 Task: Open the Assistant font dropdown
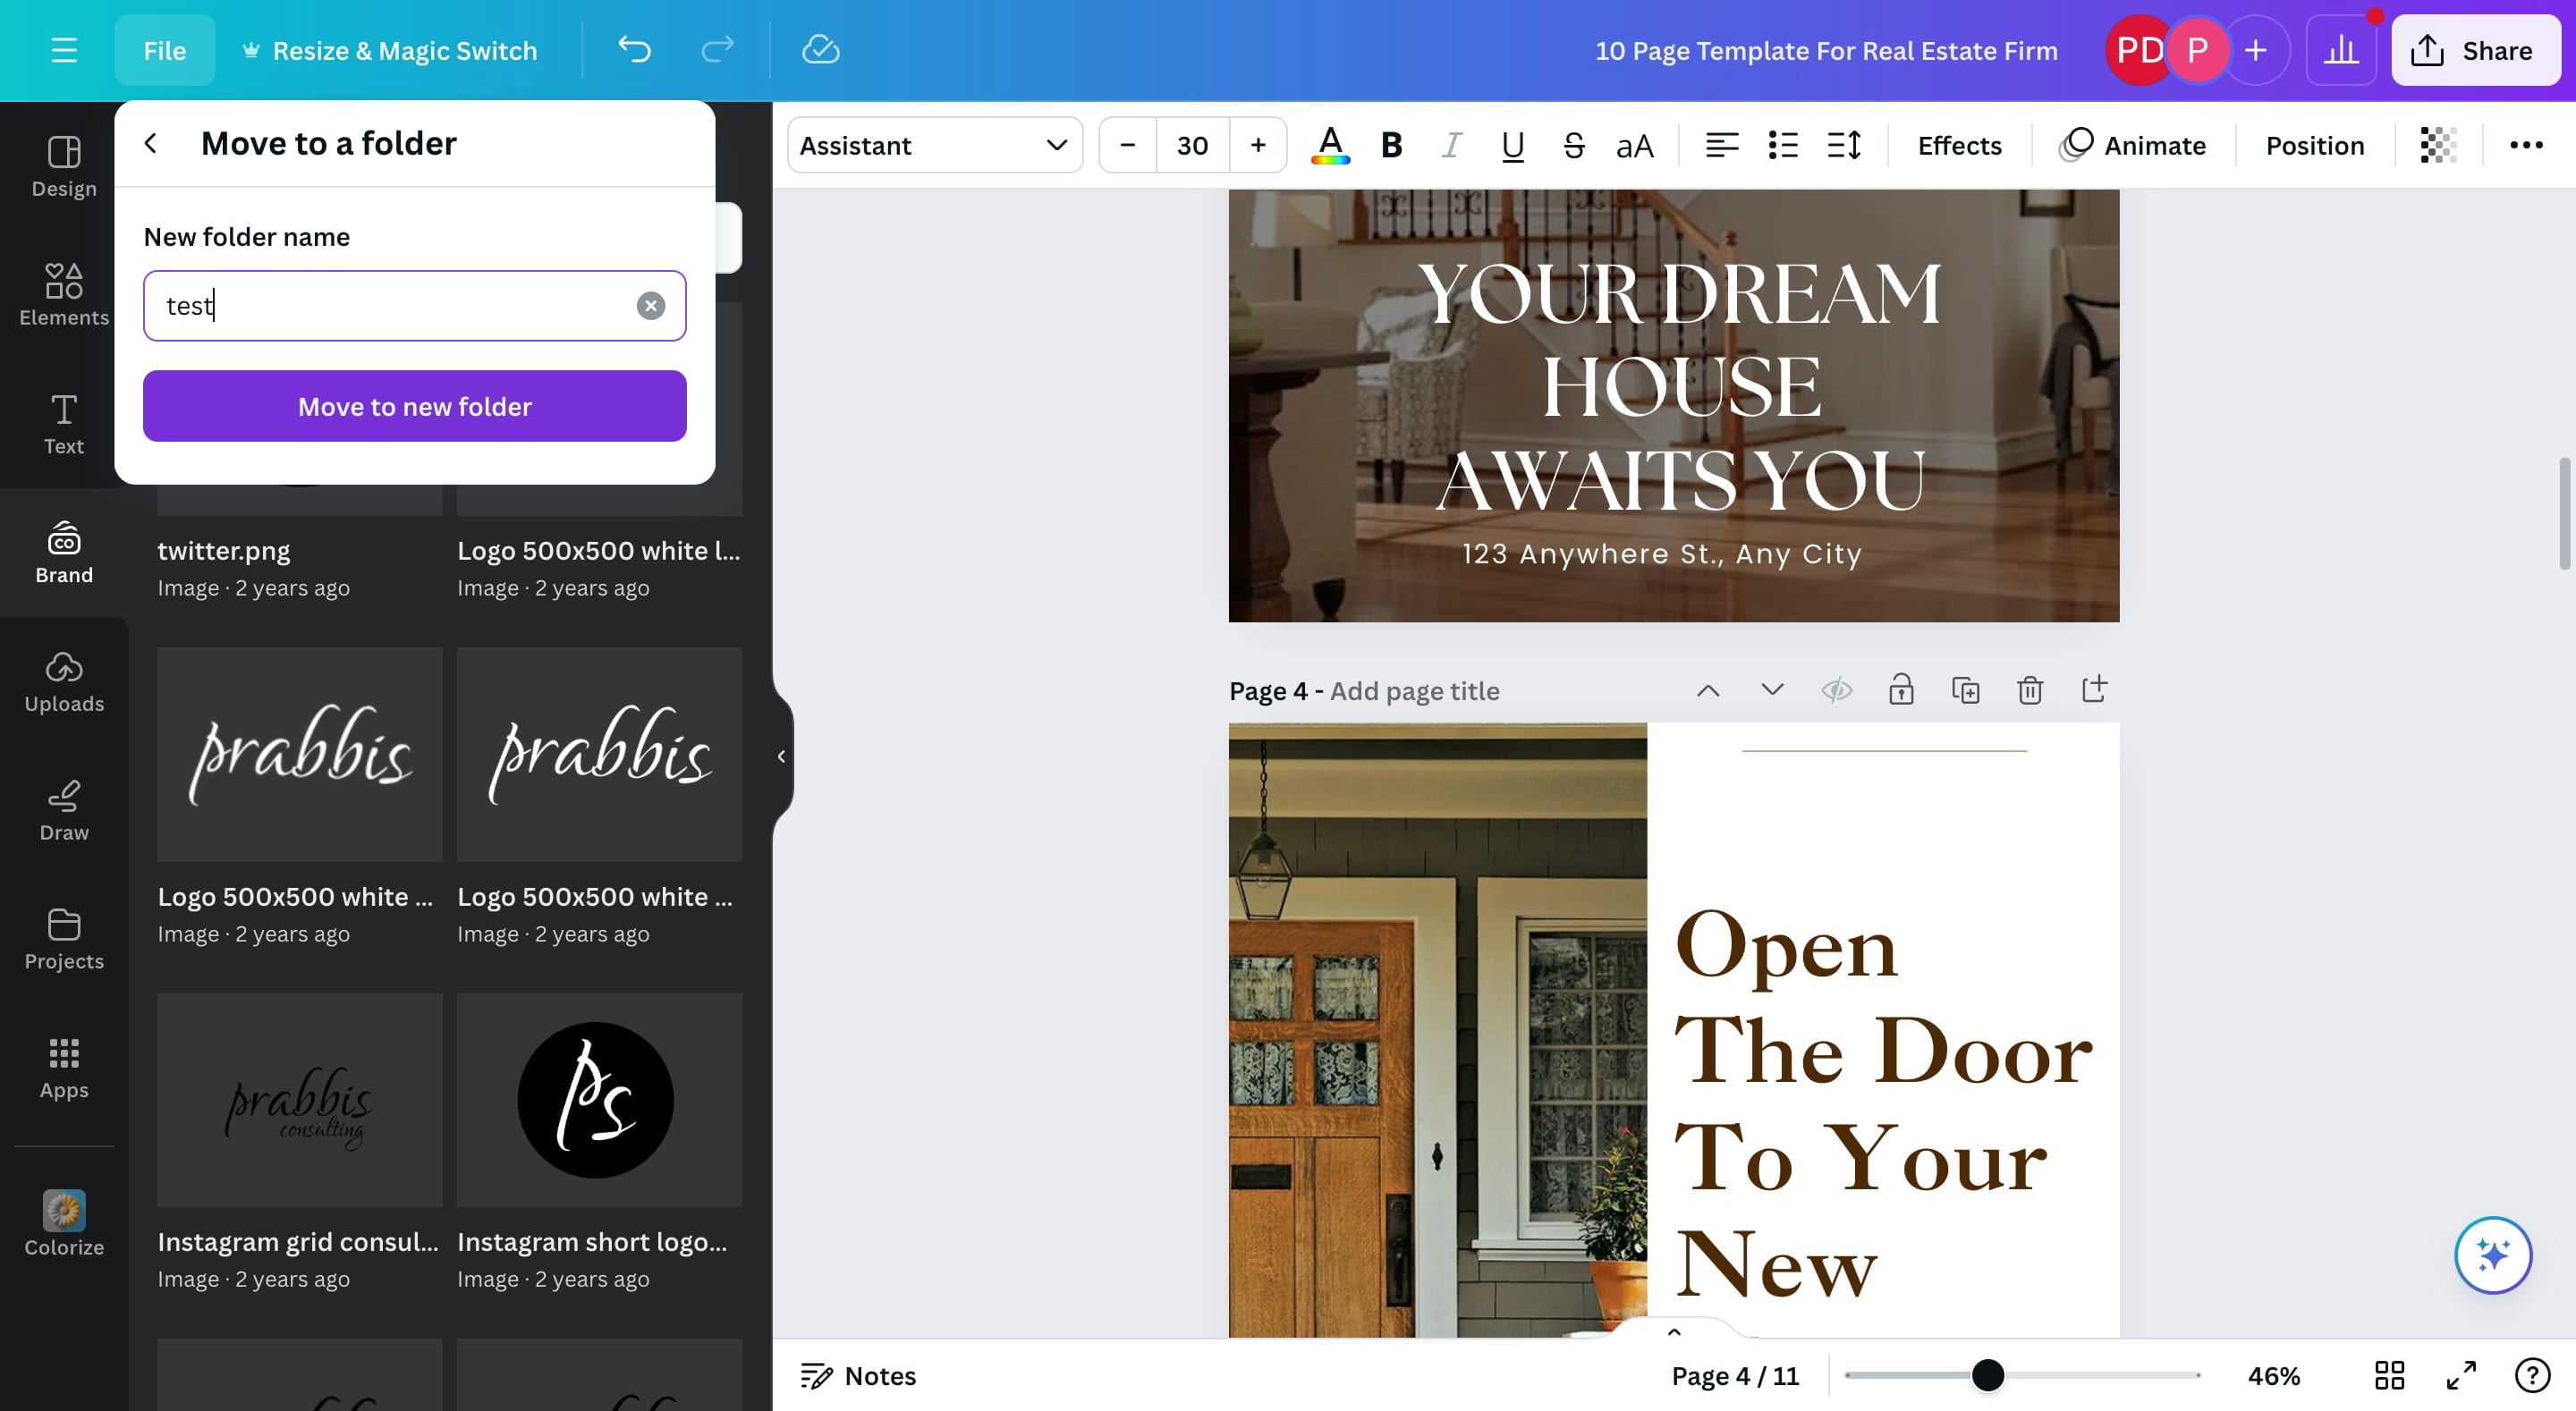click(x=934, y=145)
